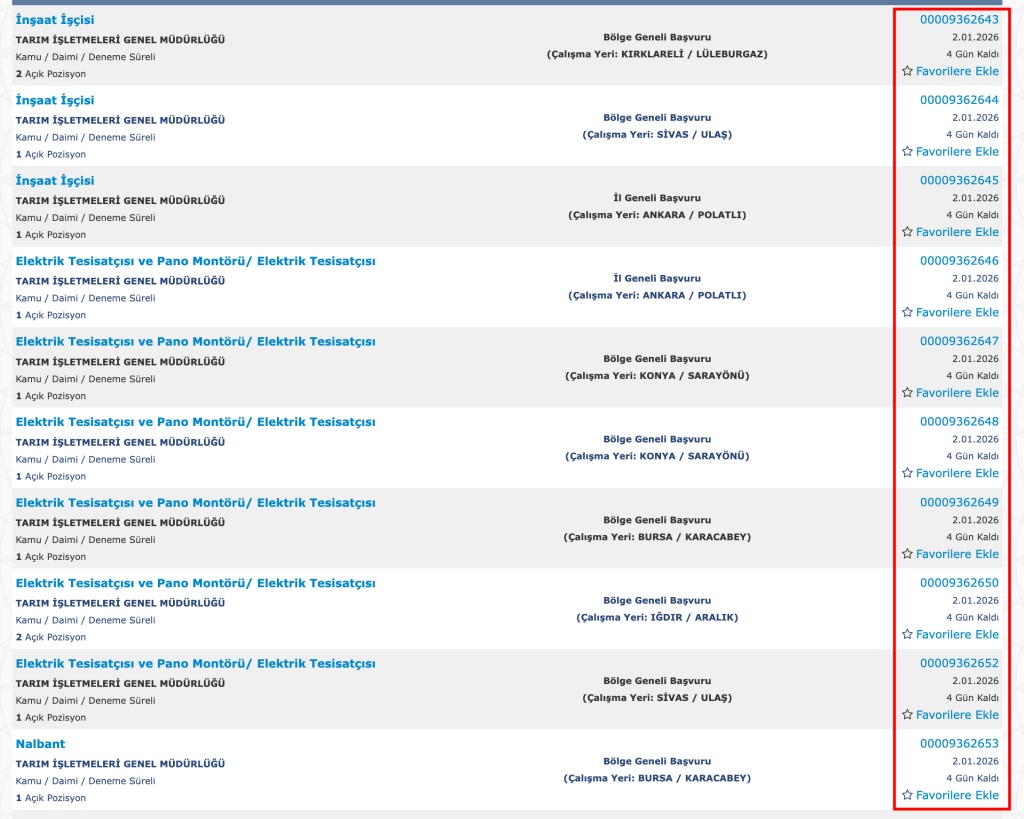Star the Sivas electrician listing 00009362652
Screen dimensions: 1024x819
click(907, 715)
